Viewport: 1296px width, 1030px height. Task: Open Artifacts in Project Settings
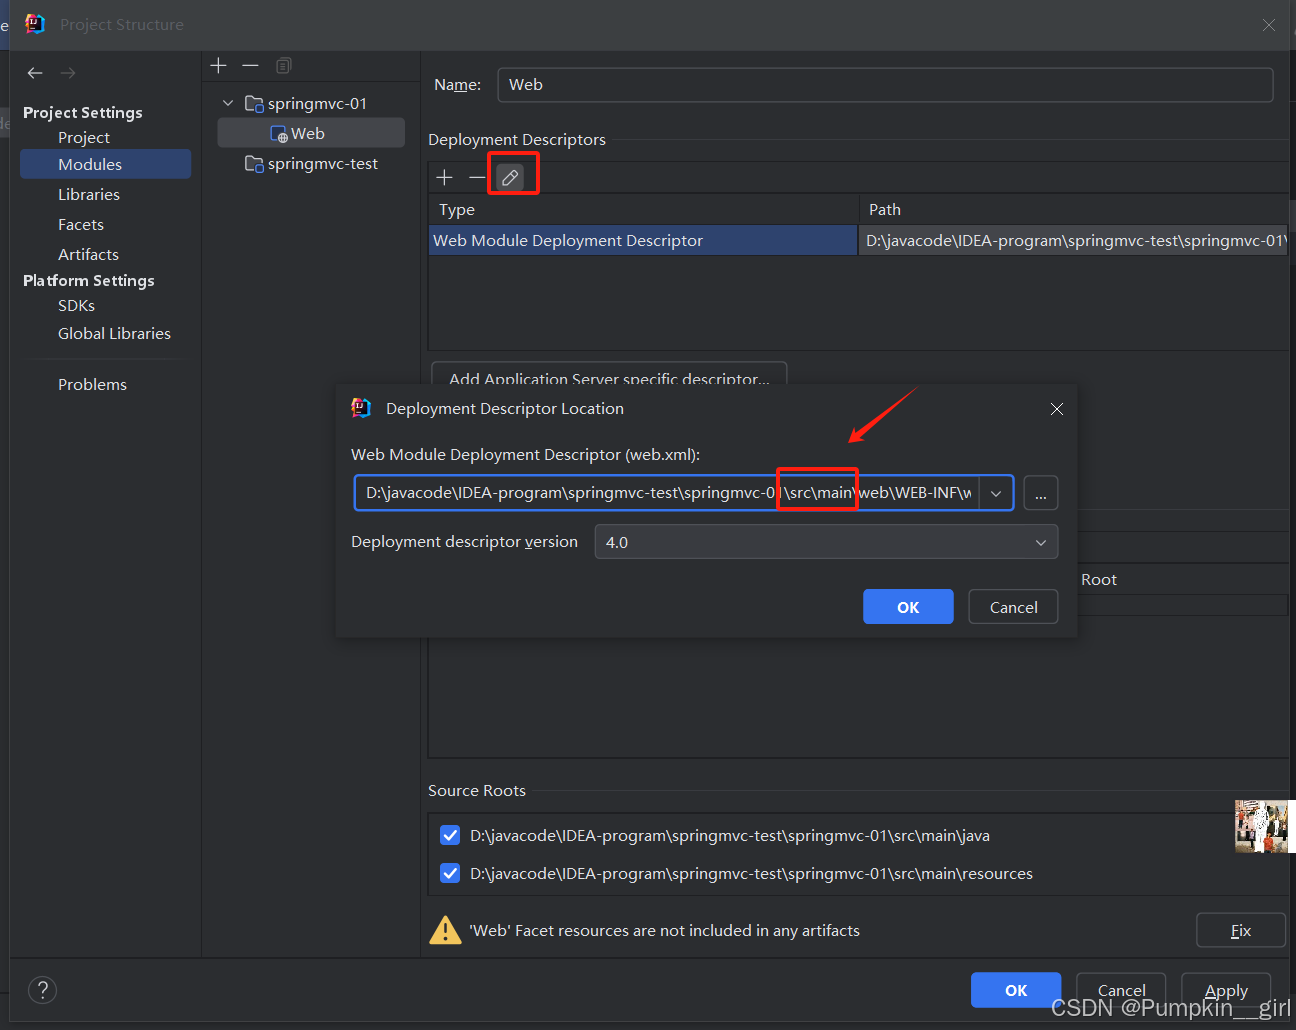[88, 255]
